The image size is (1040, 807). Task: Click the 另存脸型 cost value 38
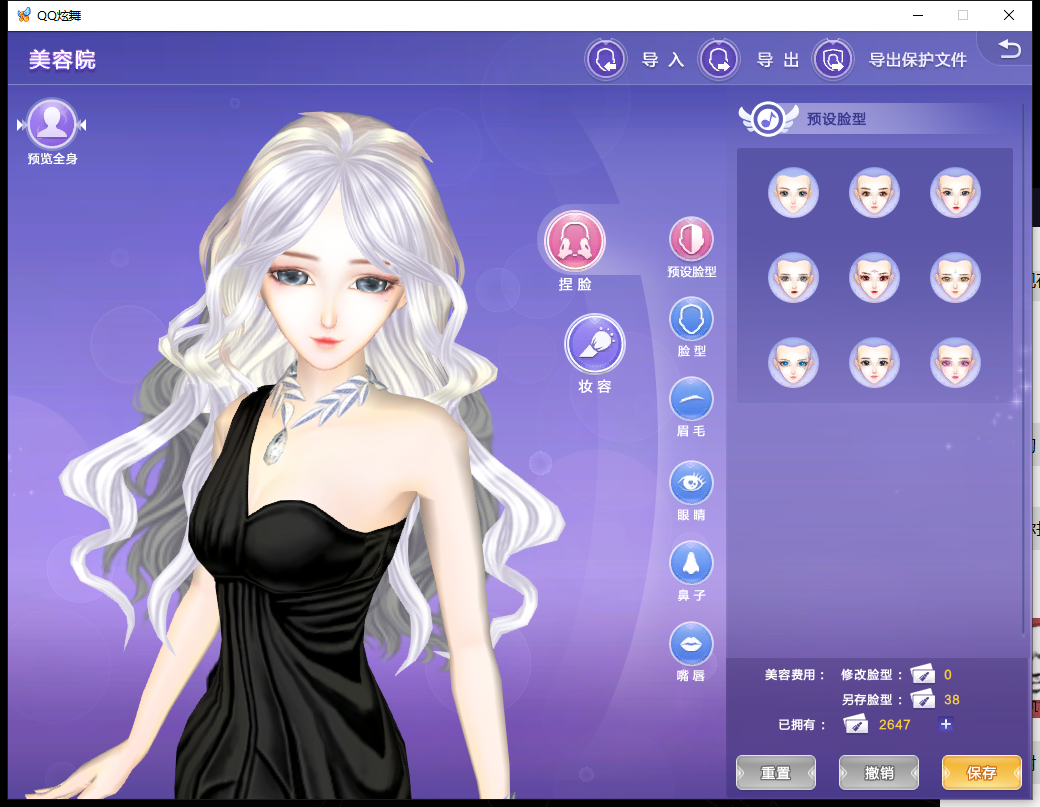coord(952,700)
